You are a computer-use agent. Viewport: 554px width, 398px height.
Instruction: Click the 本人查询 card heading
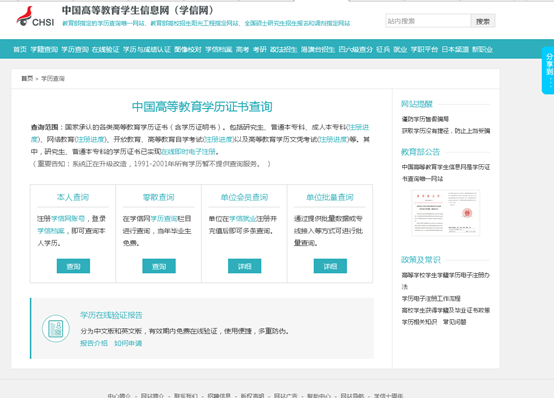point(73,197)
